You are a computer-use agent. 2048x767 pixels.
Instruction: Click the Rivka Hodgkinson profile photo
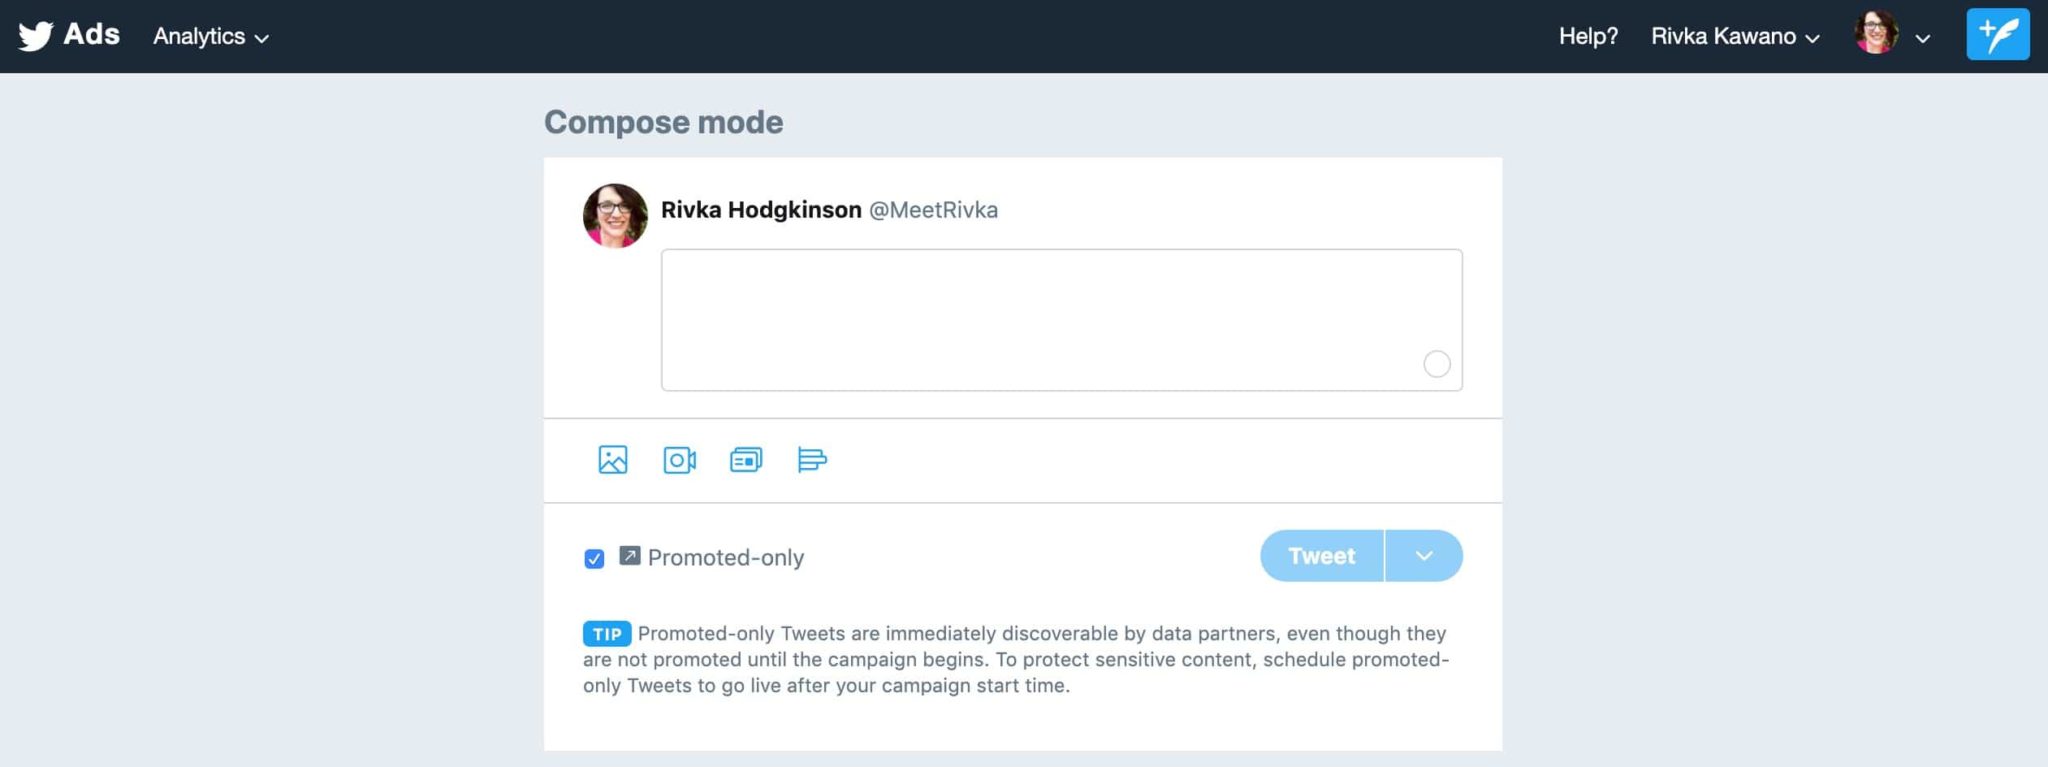coord(615,215)
